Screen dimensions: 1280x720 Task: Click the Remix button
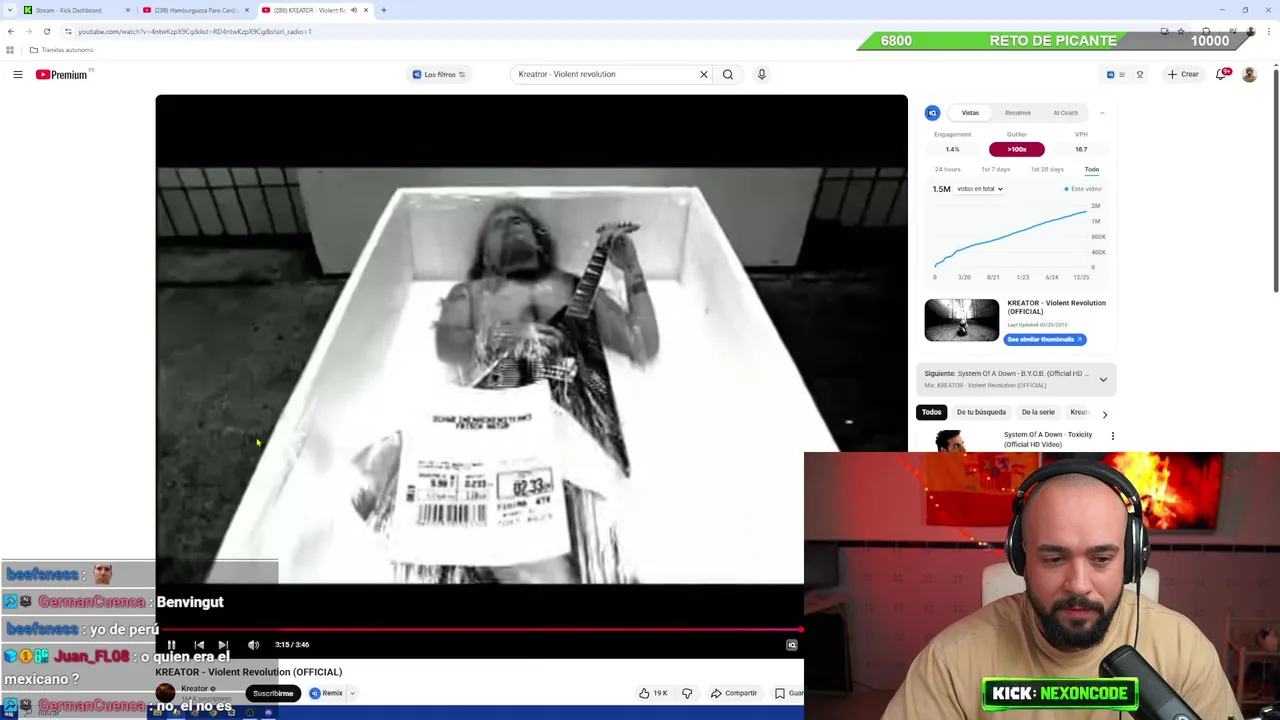326,693
